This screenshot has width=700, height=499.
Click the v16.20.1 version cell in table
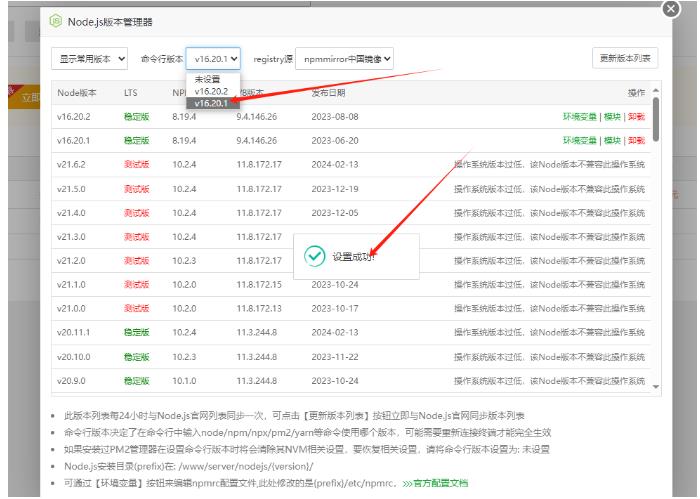point(74,141)
